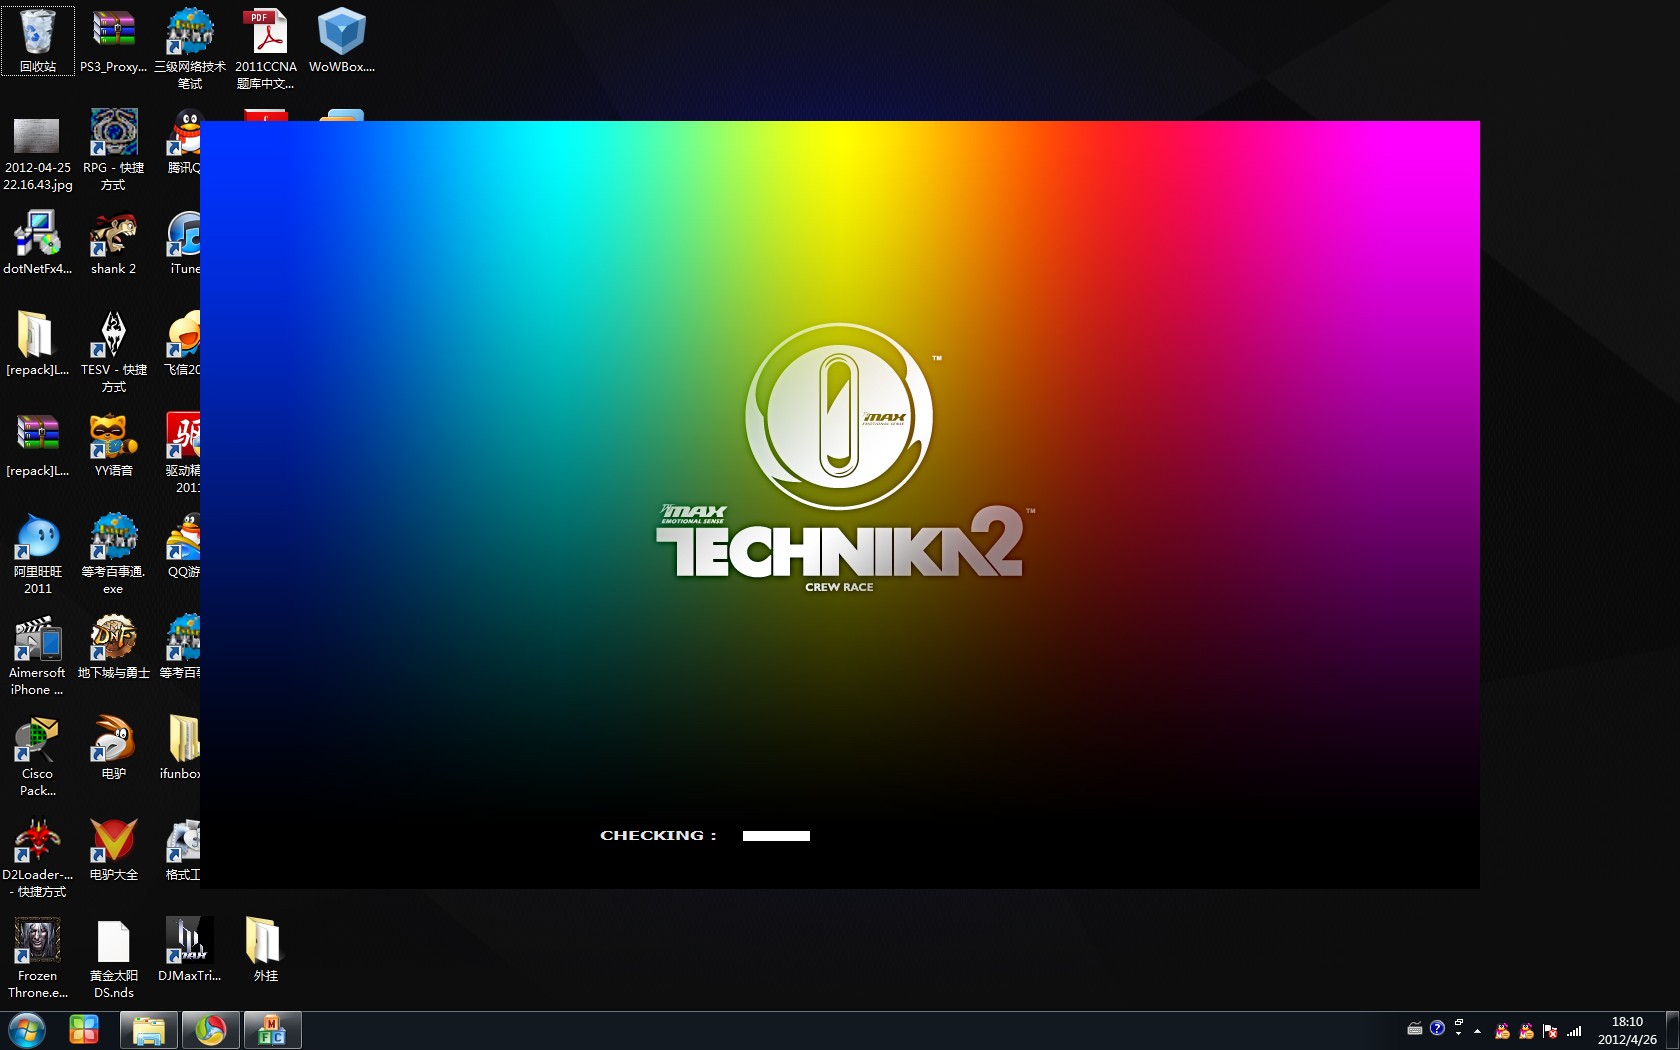Click the 腾讯QQ penguin shortcut on the desktop
The image size is (1680, 1050).
click(x=185, y=142)
